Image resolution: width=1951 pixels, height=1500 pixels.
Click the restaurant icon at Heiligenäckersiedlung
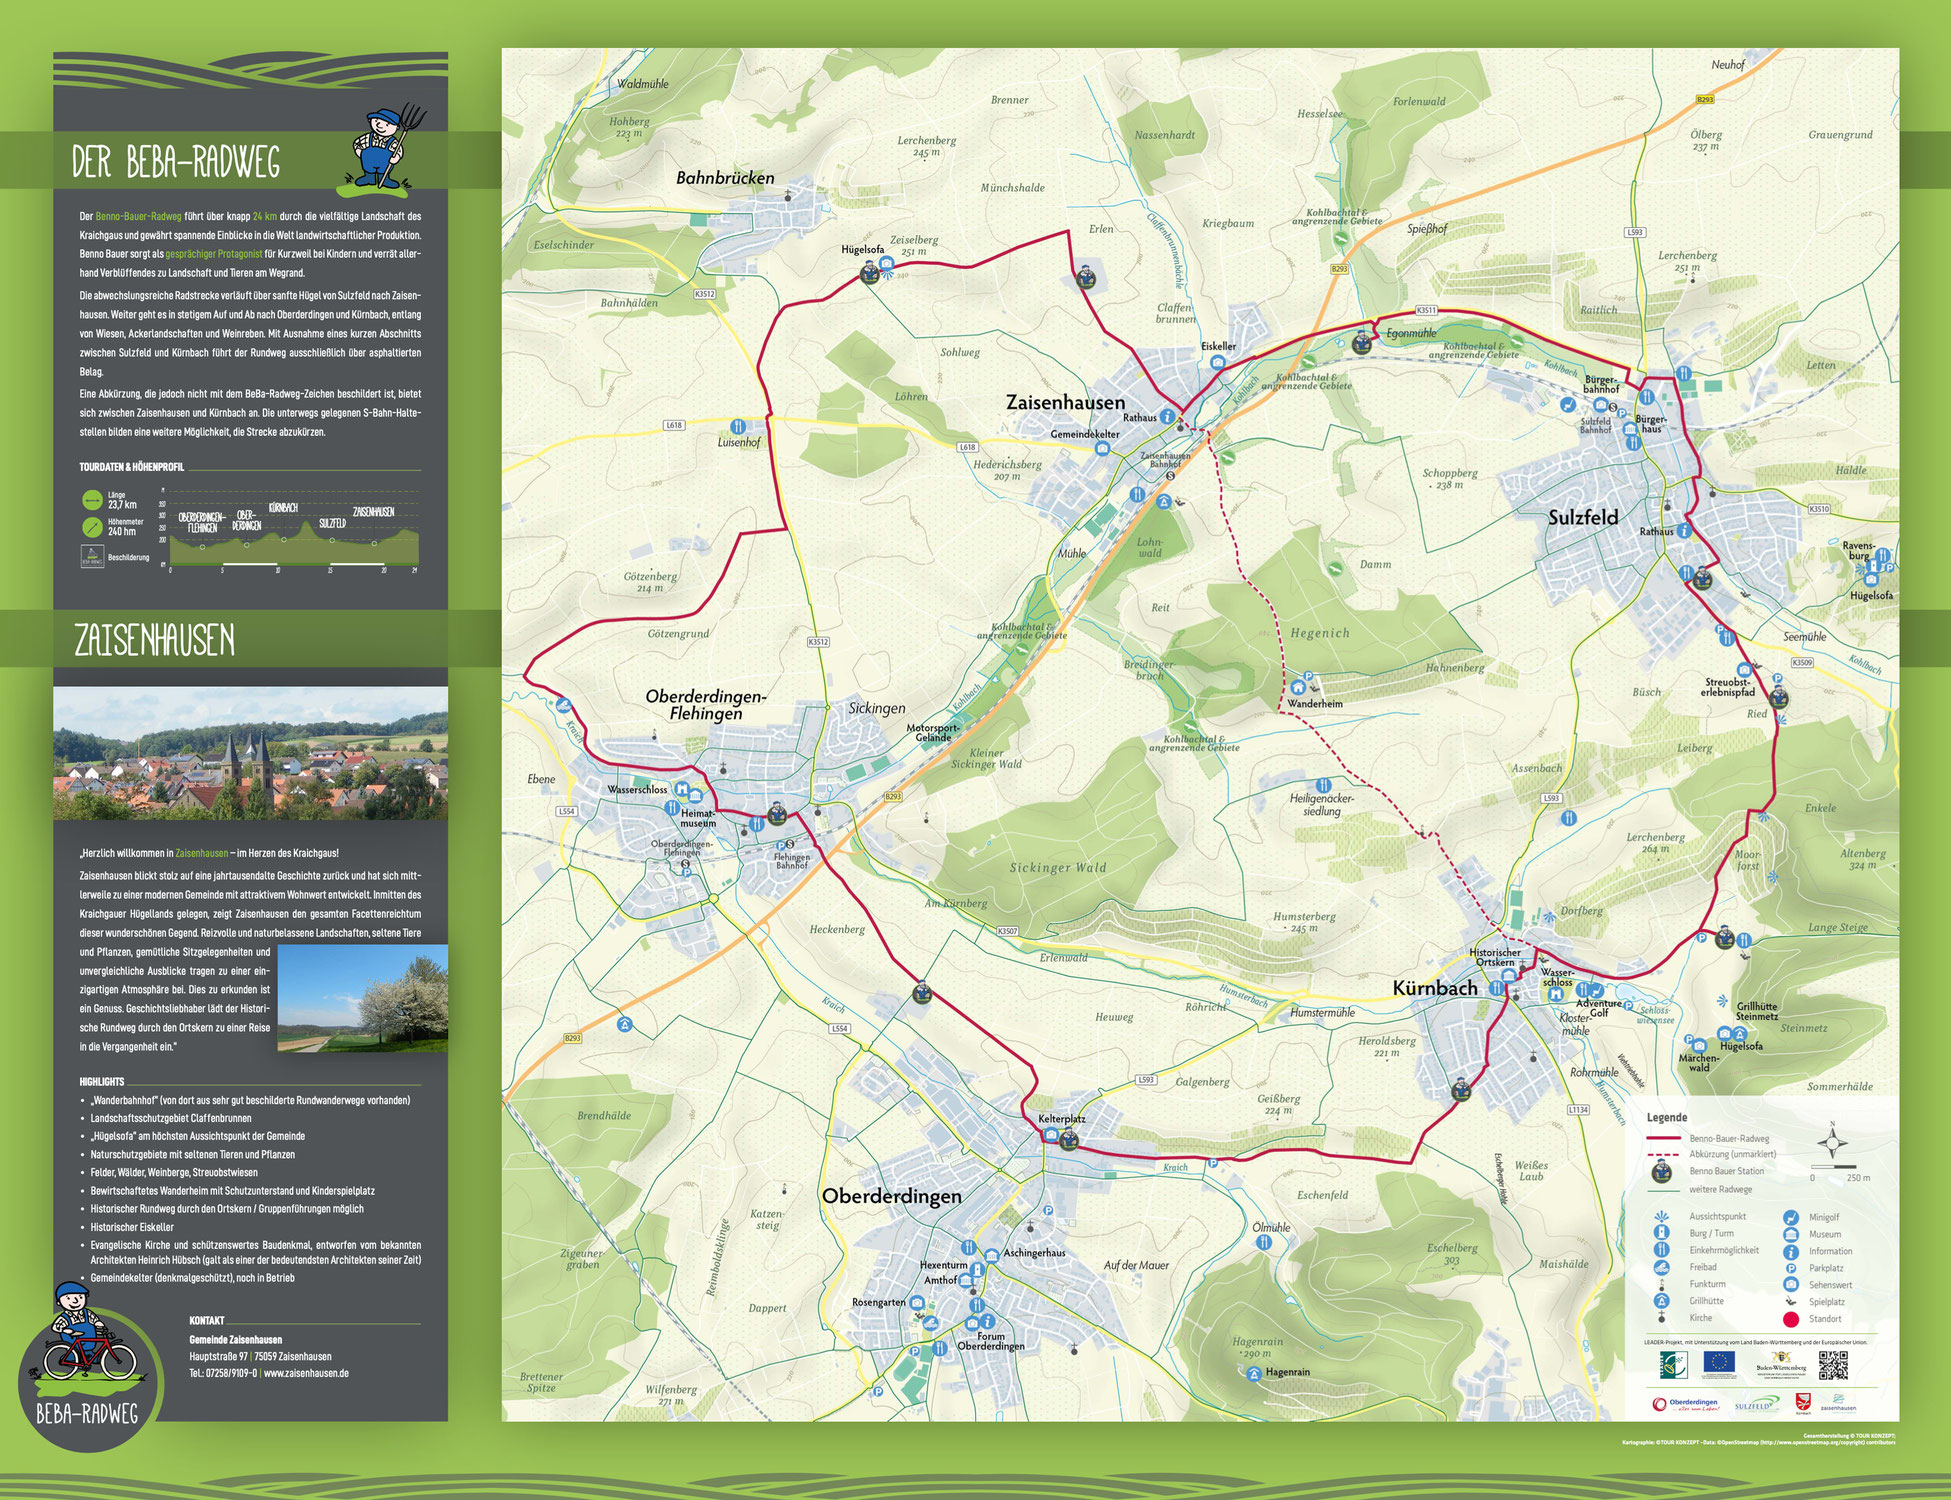click(x=1322, y=785)
